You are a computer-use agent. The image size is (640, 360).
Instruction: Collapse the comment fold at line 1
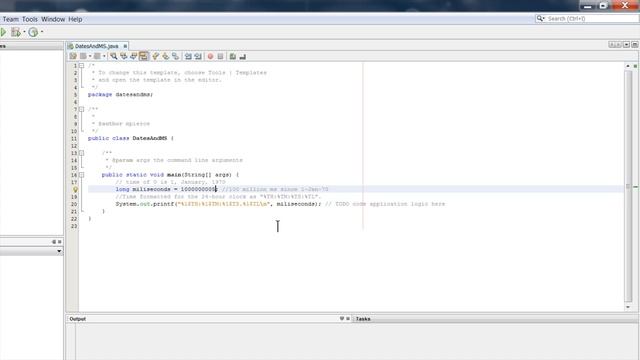(x=82, y=65)
